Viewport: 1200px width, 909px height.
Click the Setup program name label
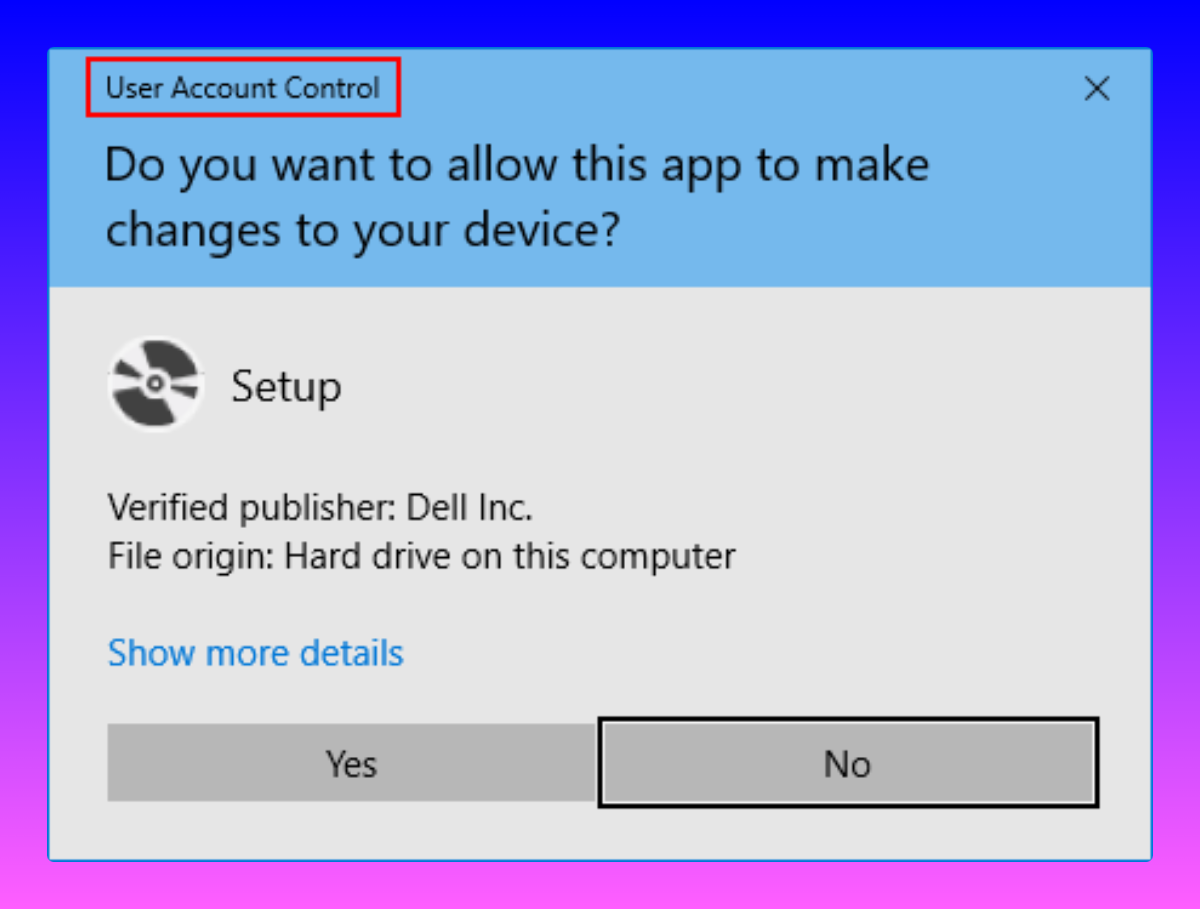click(x=286, y=386)
